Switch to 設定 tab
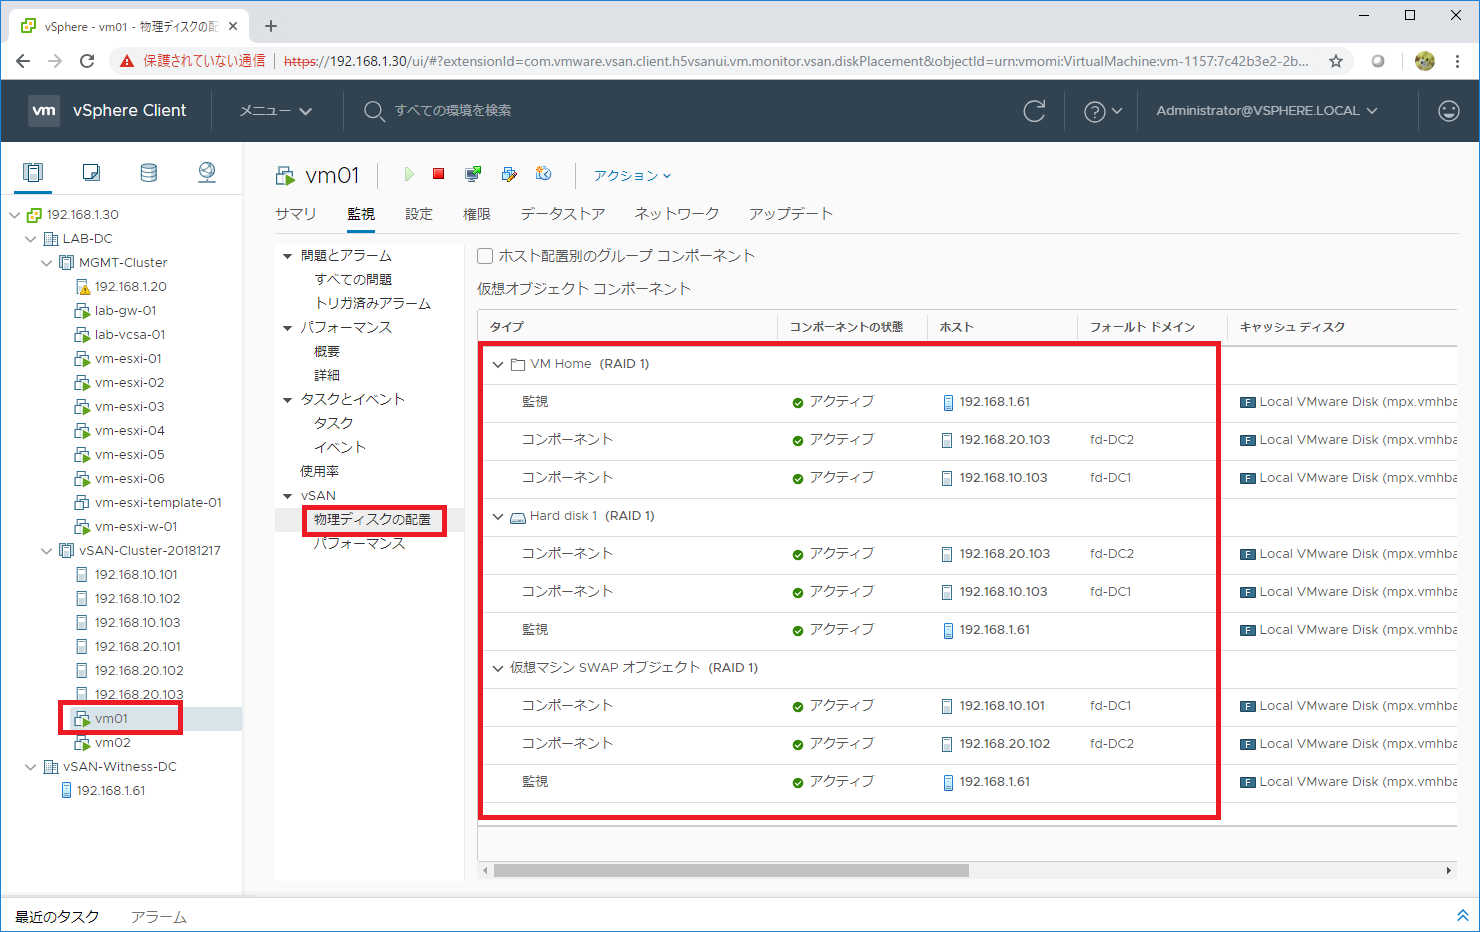The image size is (1480, 932). 419,214
